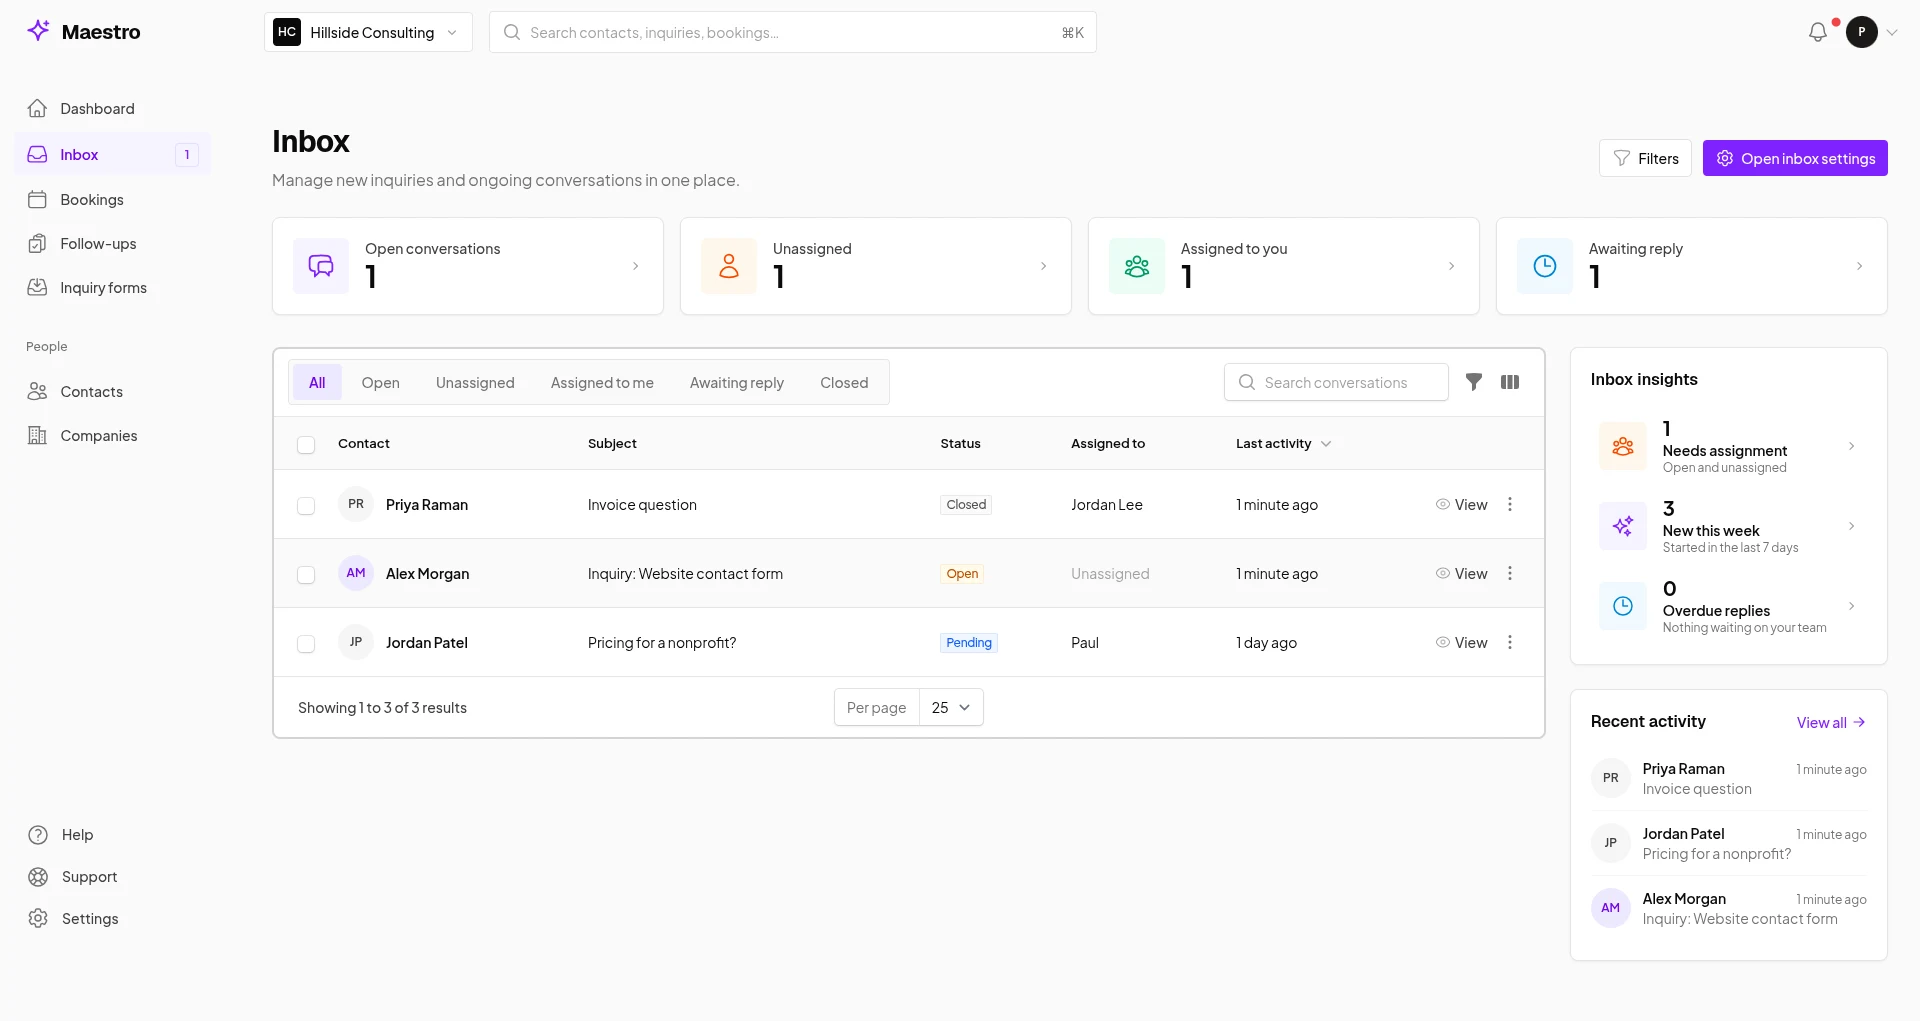Check the Priya Raman row checkbox
The image size is (1920, 1021).
tap(306, 506)
